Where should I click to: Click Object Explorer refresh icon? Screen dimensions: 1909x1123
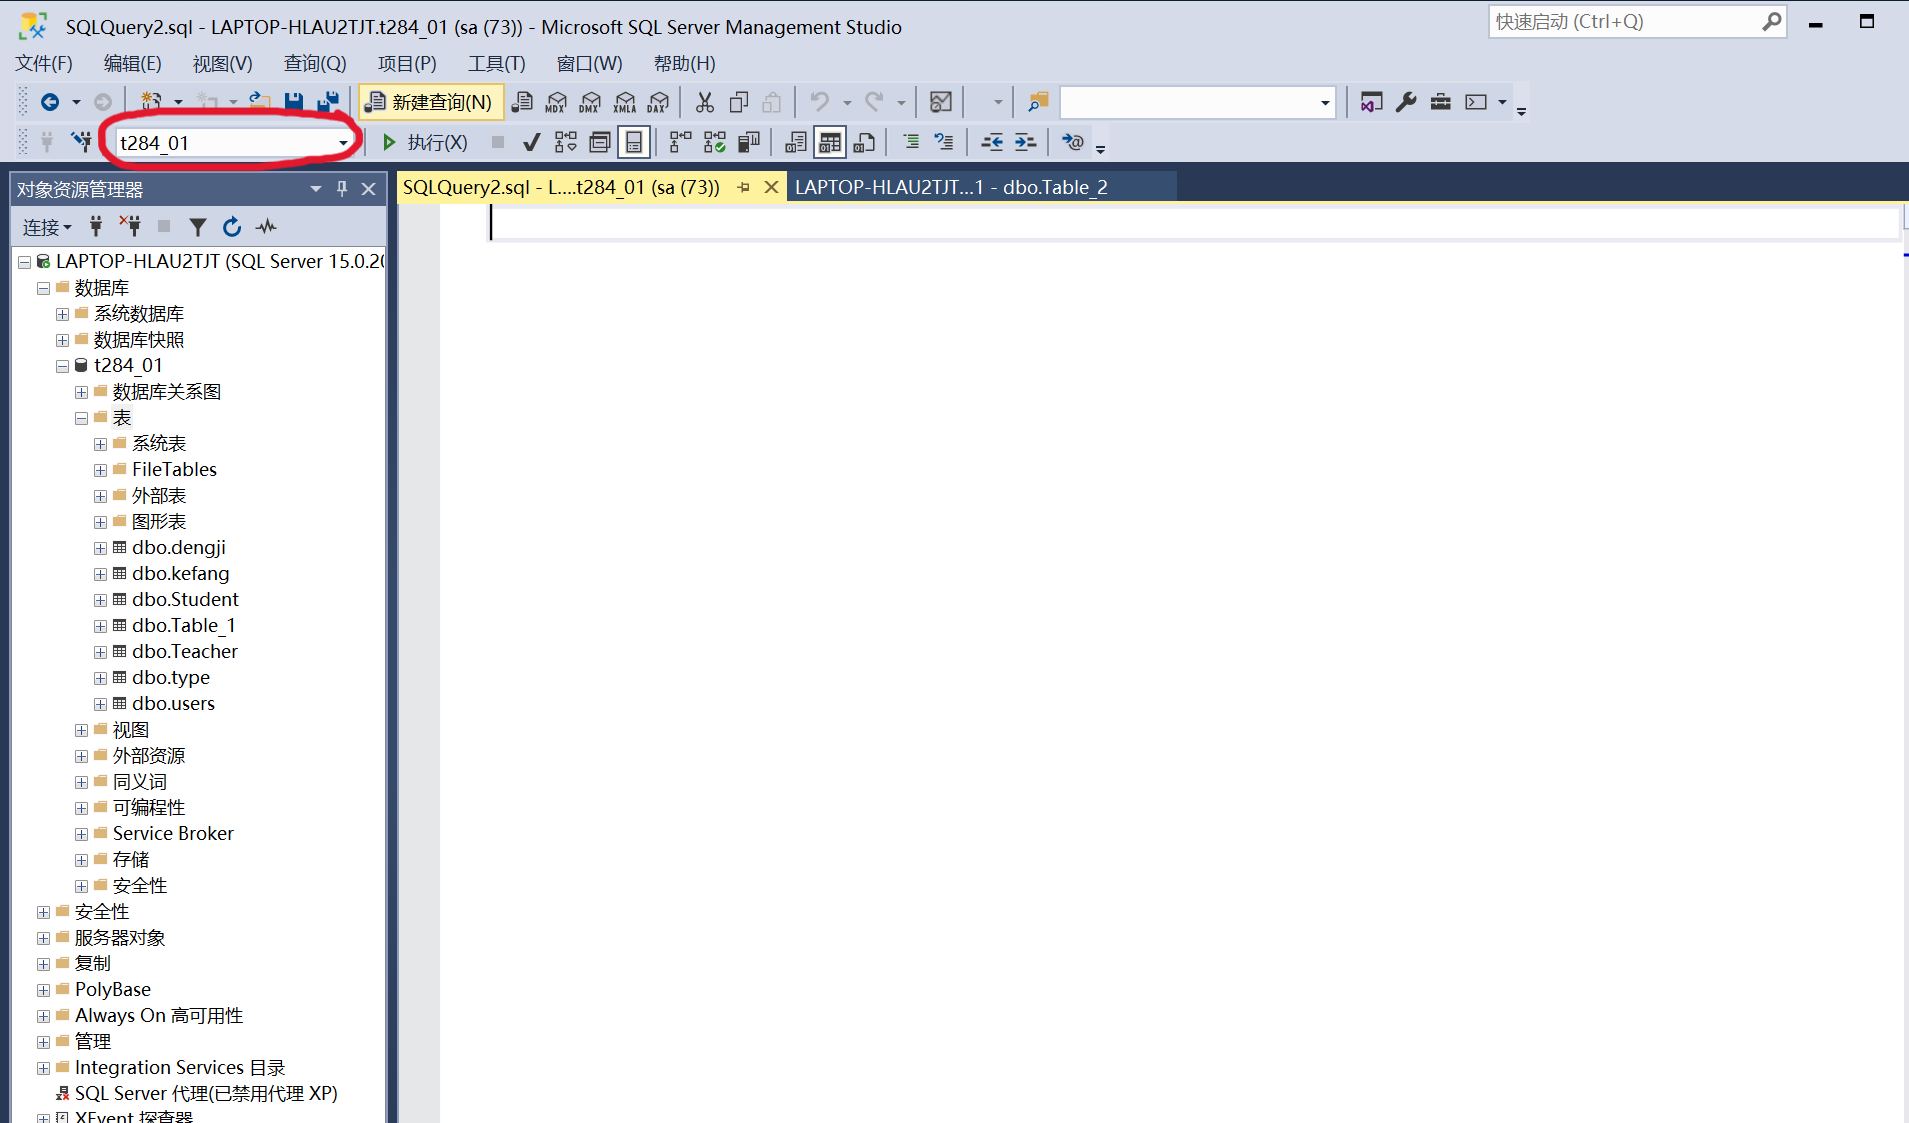coord(232,227)
